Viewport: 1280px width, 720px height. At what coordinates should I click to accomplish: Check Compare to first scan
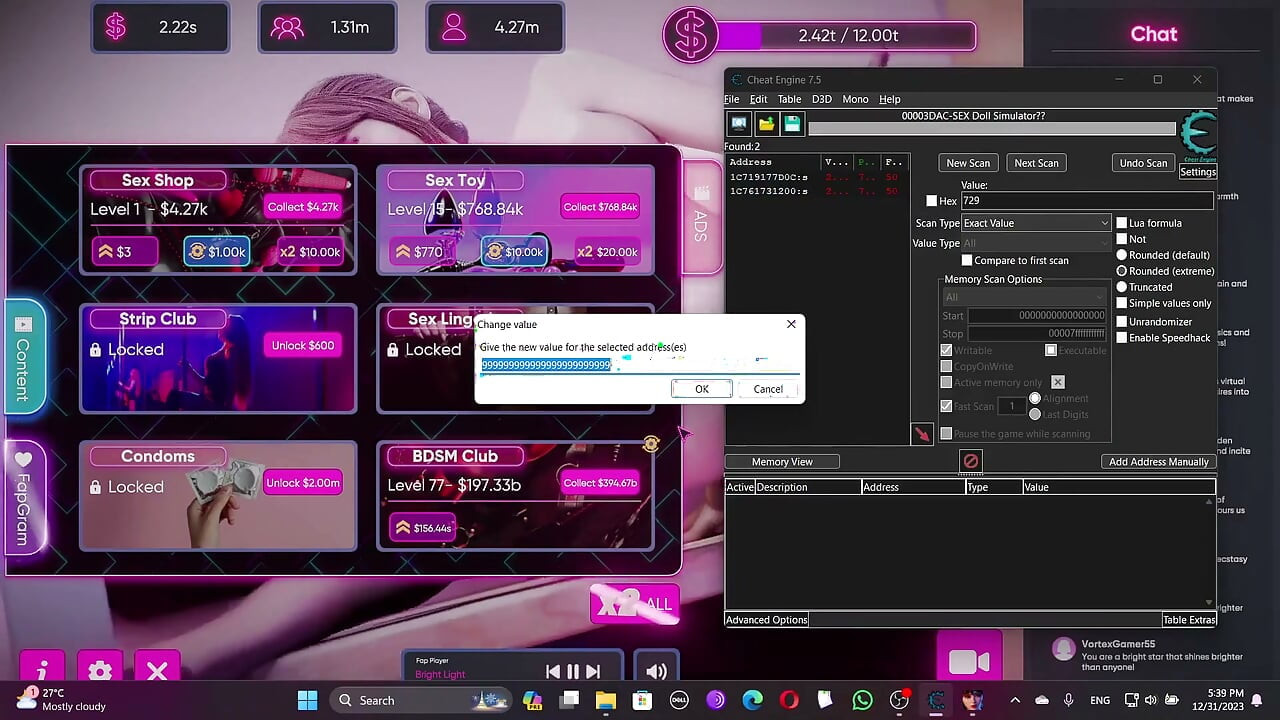pyautogui.click(x=967, y=260)
